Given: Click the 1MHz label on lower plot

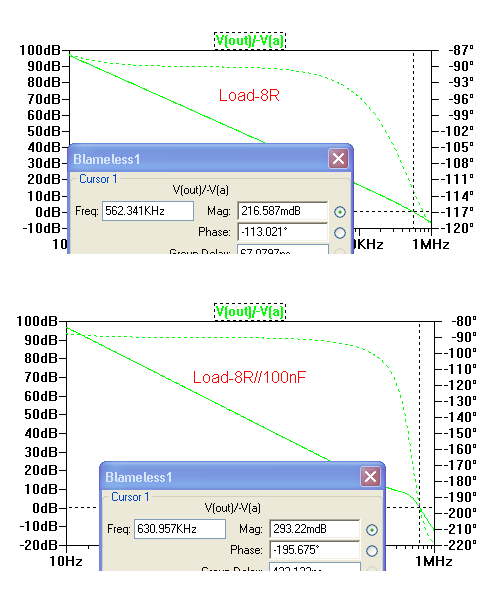Looking at the screenshot, I should (x=434, y=561).
